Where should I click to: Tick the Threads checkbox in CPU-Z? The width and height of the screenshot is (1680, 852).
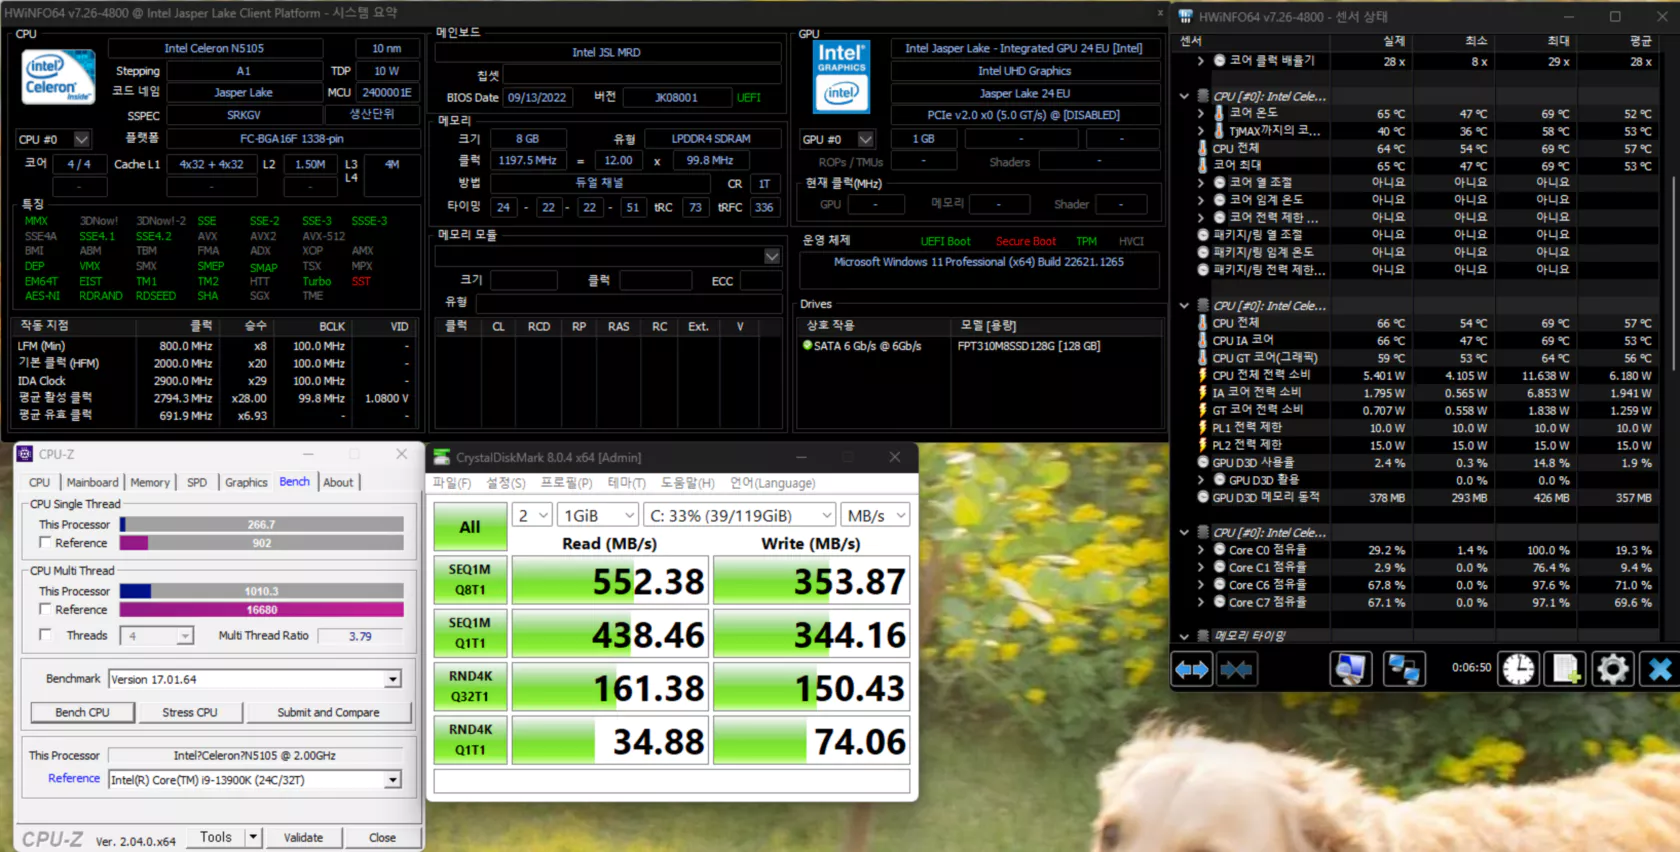[45, 635]
